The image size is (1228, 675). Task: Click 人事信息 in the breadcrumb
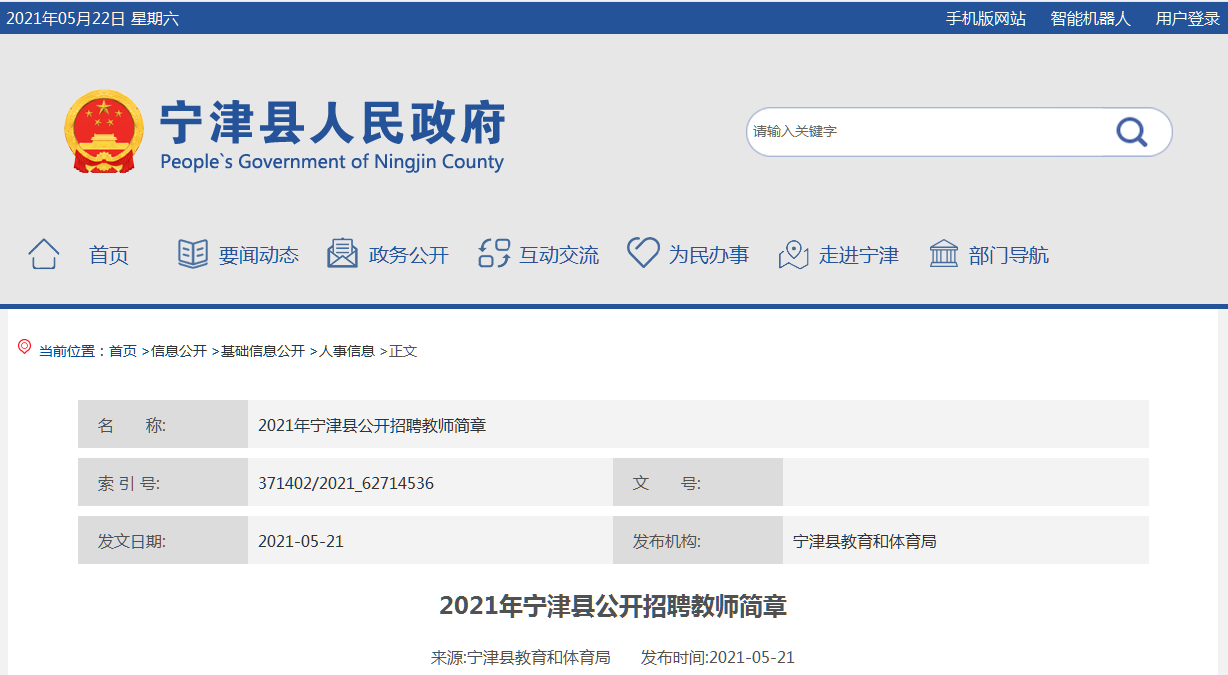(347, 351)
